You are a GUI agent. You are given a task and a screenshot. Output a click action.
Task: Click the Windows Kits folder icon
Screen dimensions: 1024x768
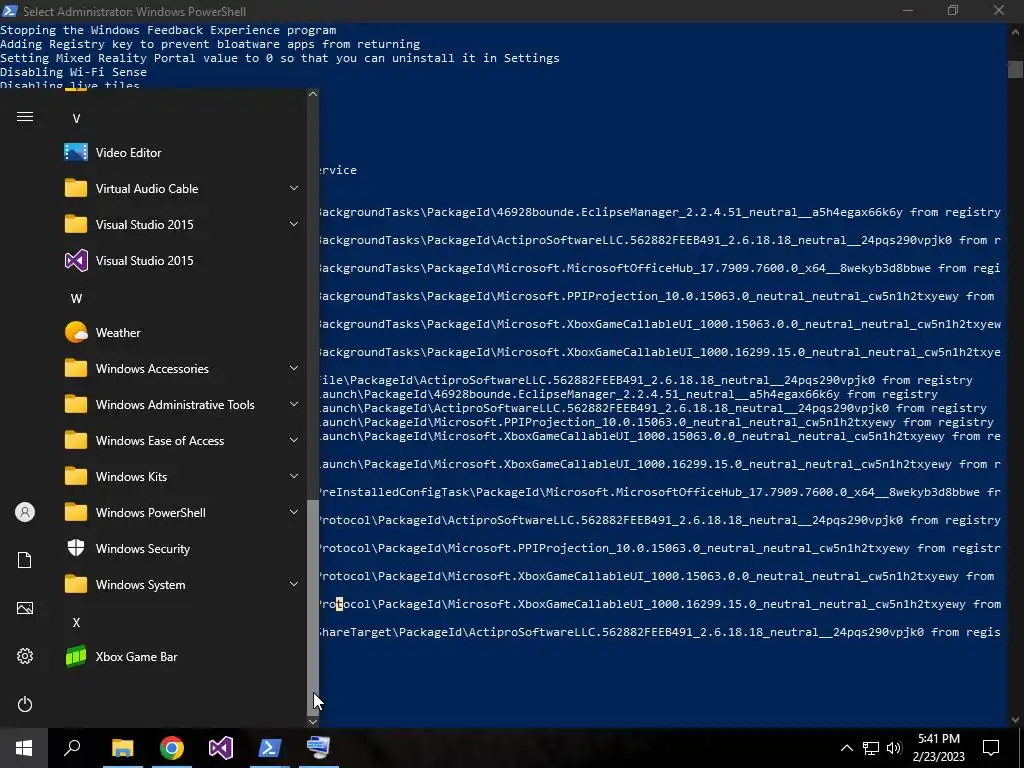(76, 476)
